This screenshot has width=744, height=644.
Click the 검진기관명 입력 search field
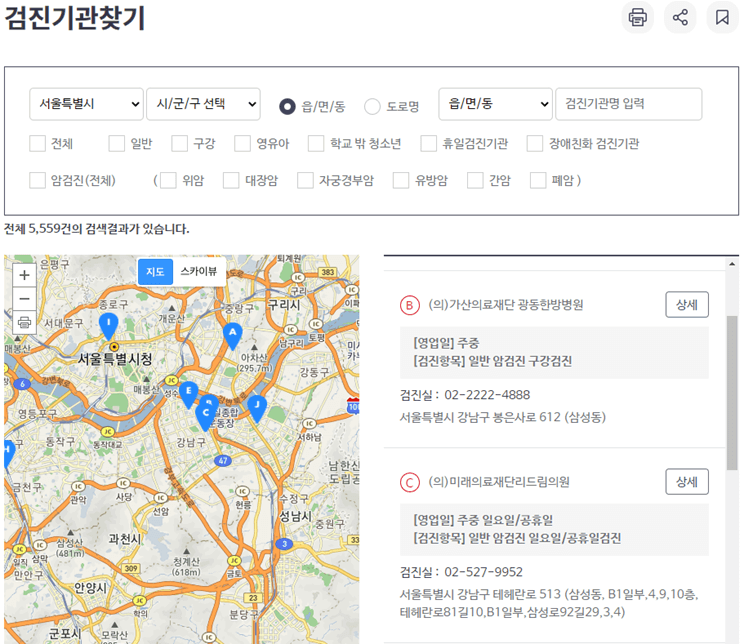coord(629,104)
